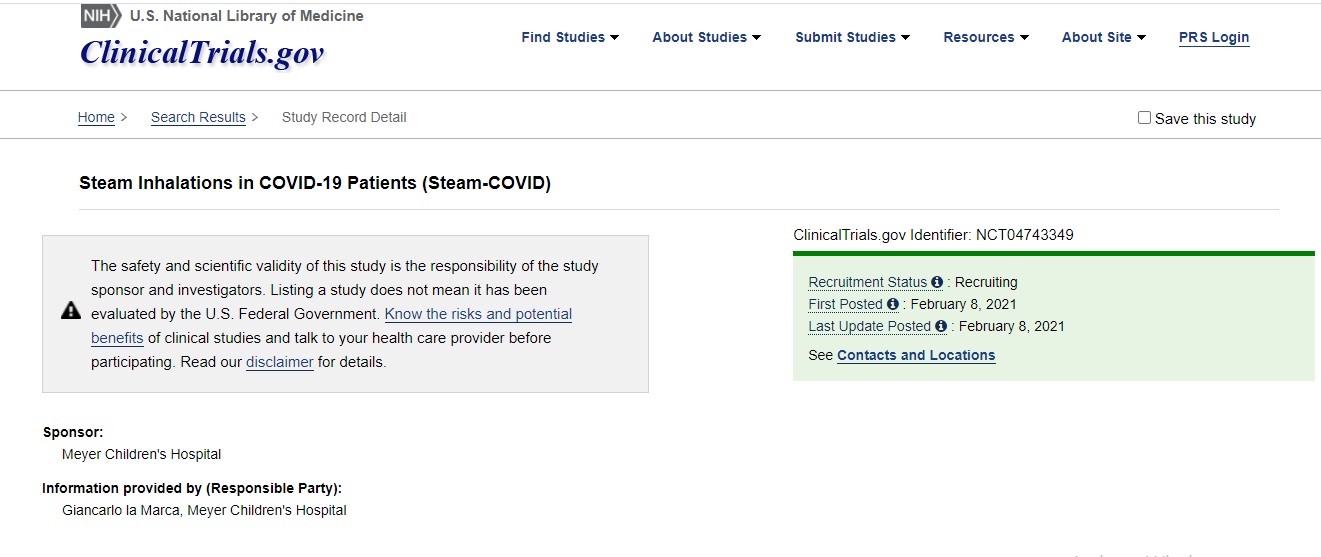Image resolution: width=1321 pixels, height=557 pixels.
Task: Click the warning triangle icon in disclaimer box
Action: (x=71, y=311)
